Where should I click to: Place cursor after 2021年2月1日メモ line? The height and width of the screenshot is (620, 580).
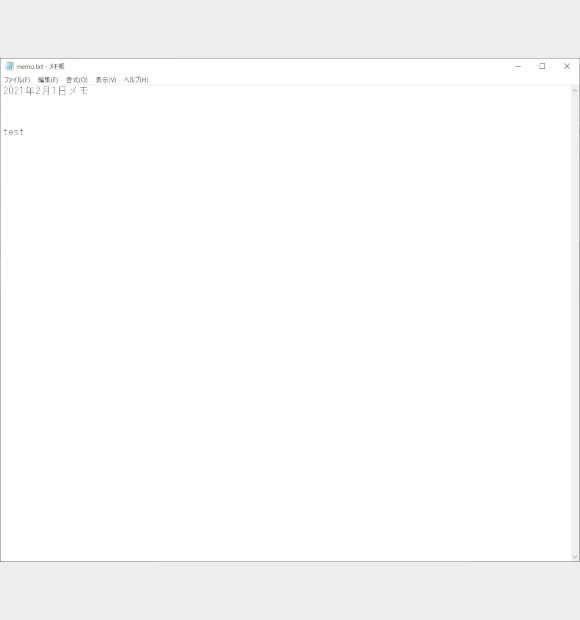89,91
